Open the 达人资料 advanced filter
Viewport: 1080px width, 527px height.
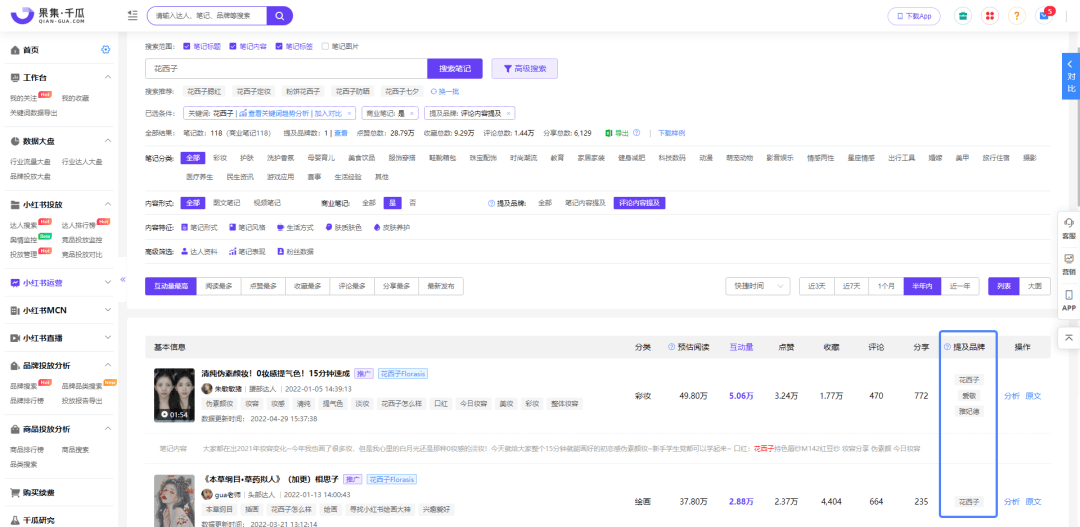(x=199, y=251)
